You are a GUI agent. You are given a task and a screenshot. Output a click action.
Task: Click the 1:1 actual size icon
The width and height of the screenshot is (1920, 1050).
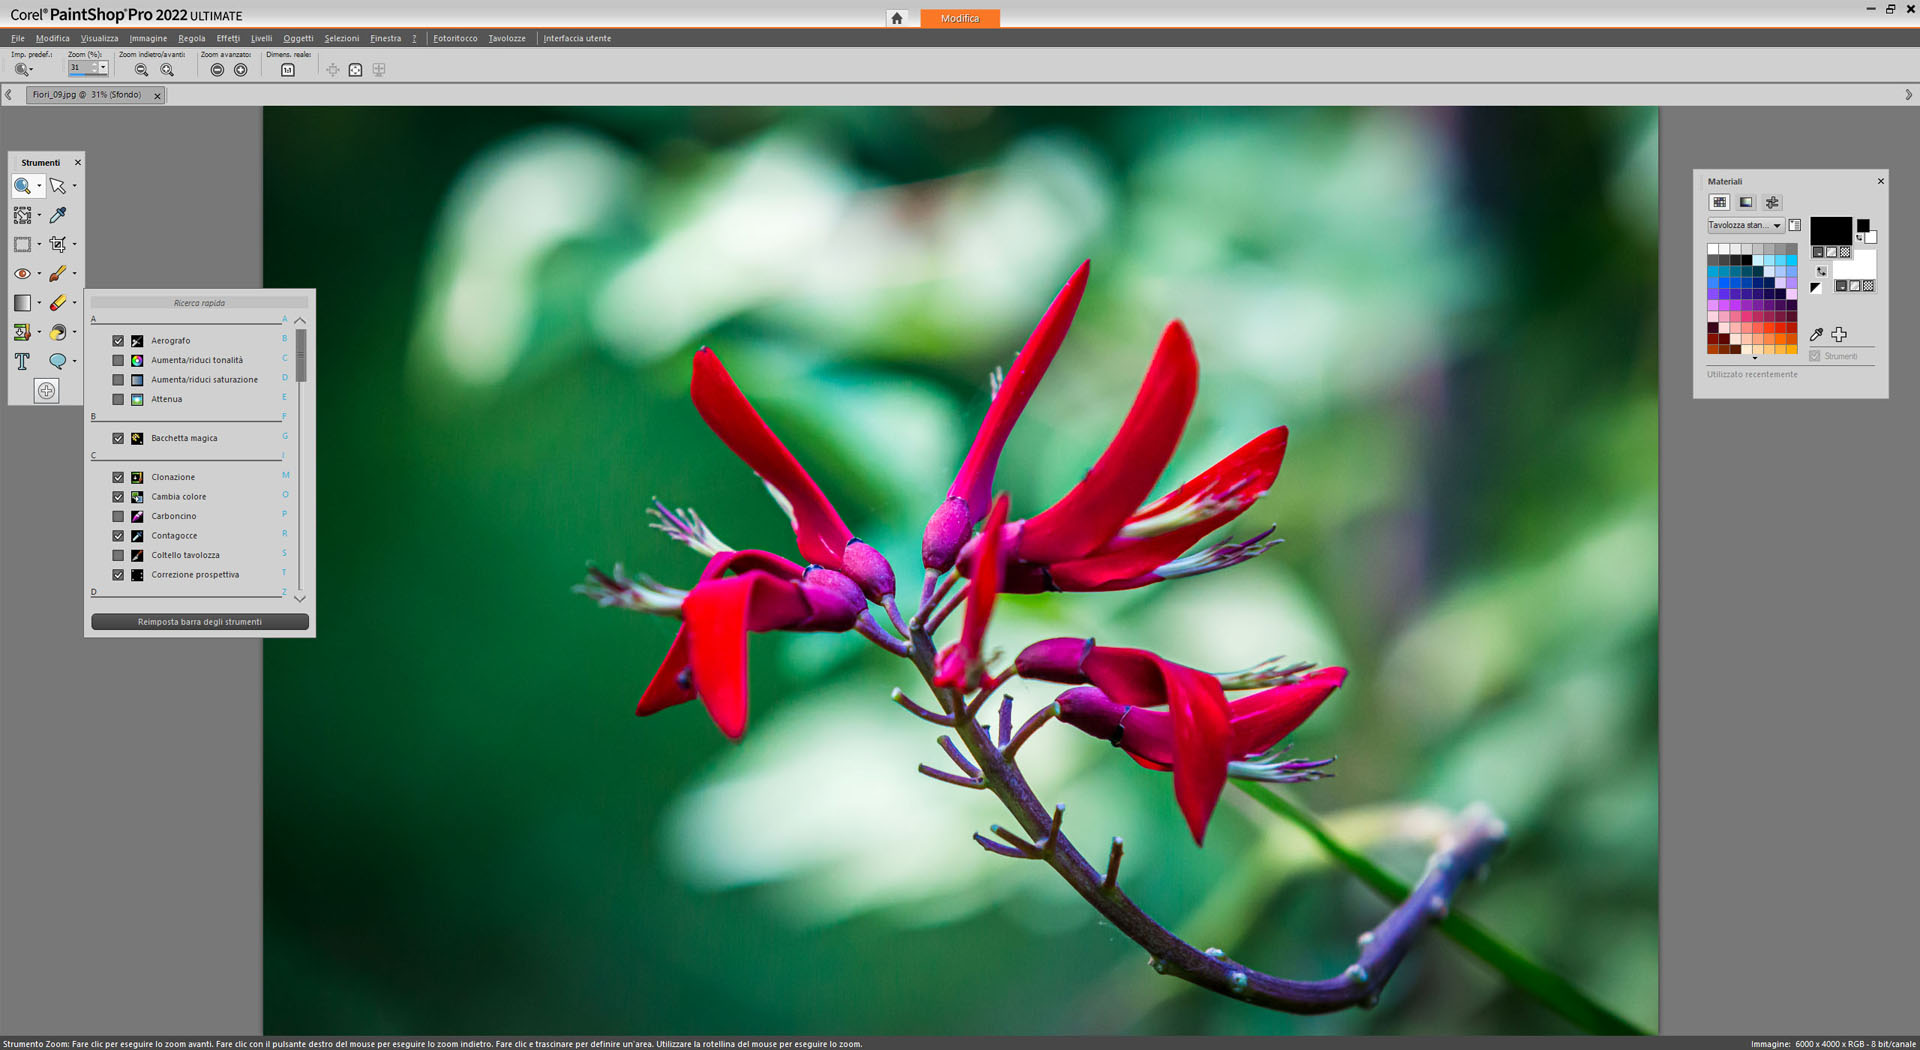pyautogui.click(x=288, y=70)
